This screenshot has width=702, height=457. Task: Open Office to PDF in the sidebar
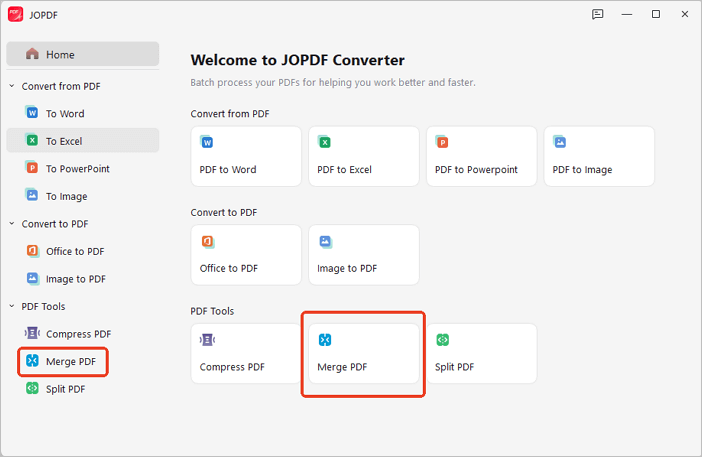click(x=83, y=251)
